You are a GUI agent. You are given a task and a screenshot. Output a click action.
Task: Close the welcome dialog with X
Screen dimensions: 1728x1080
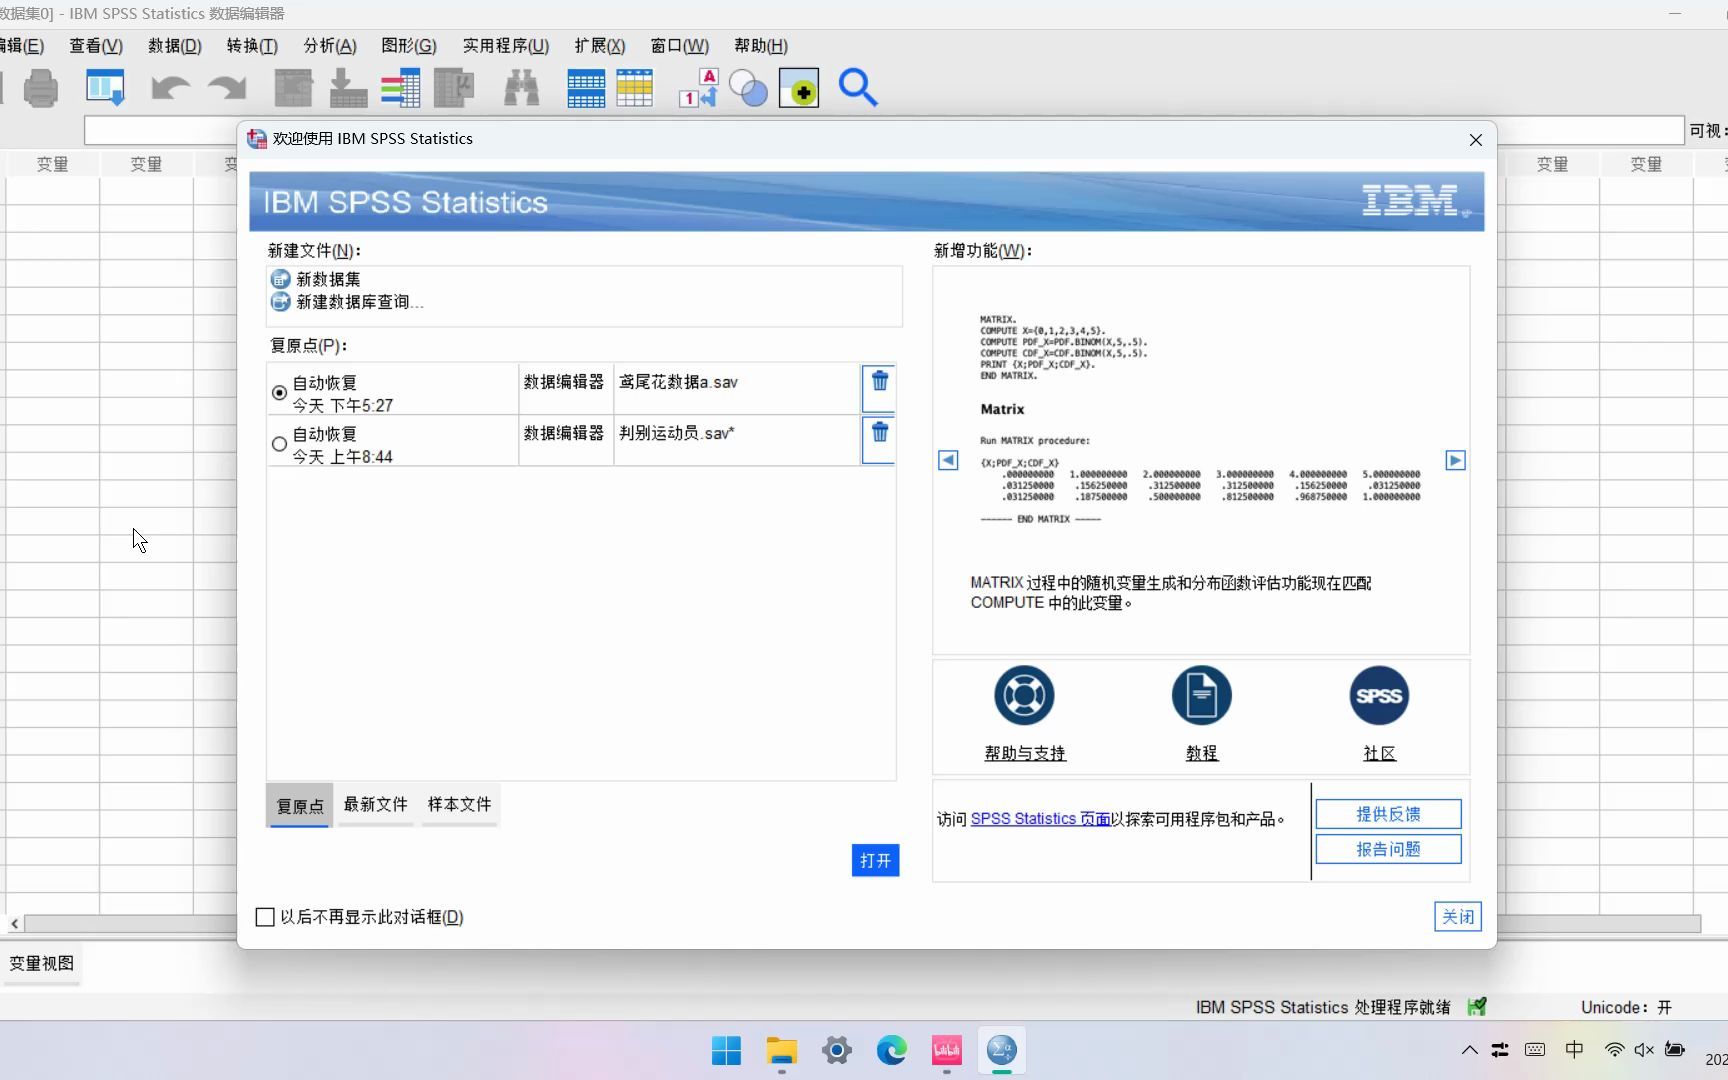pyautogui.click(x=1476, y=140)
